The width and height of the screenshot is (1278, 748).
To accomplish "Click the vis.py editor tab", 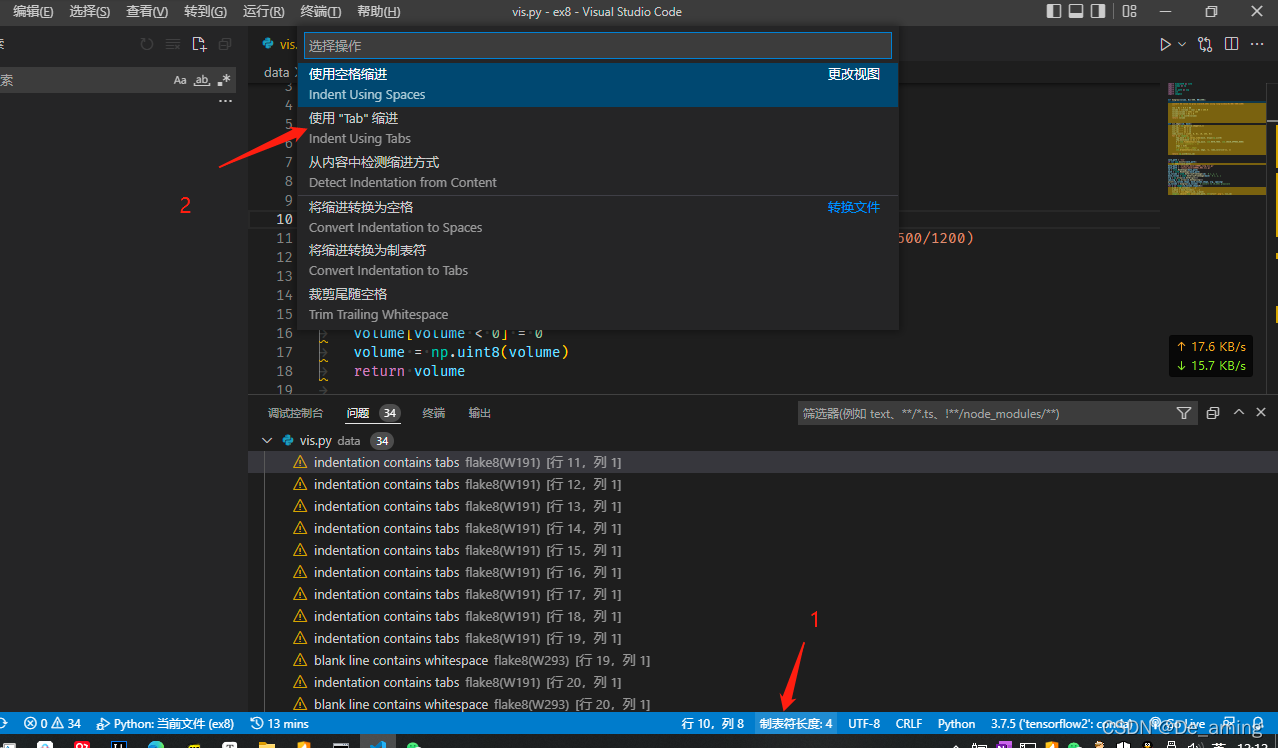I will [x=278, y=44].
